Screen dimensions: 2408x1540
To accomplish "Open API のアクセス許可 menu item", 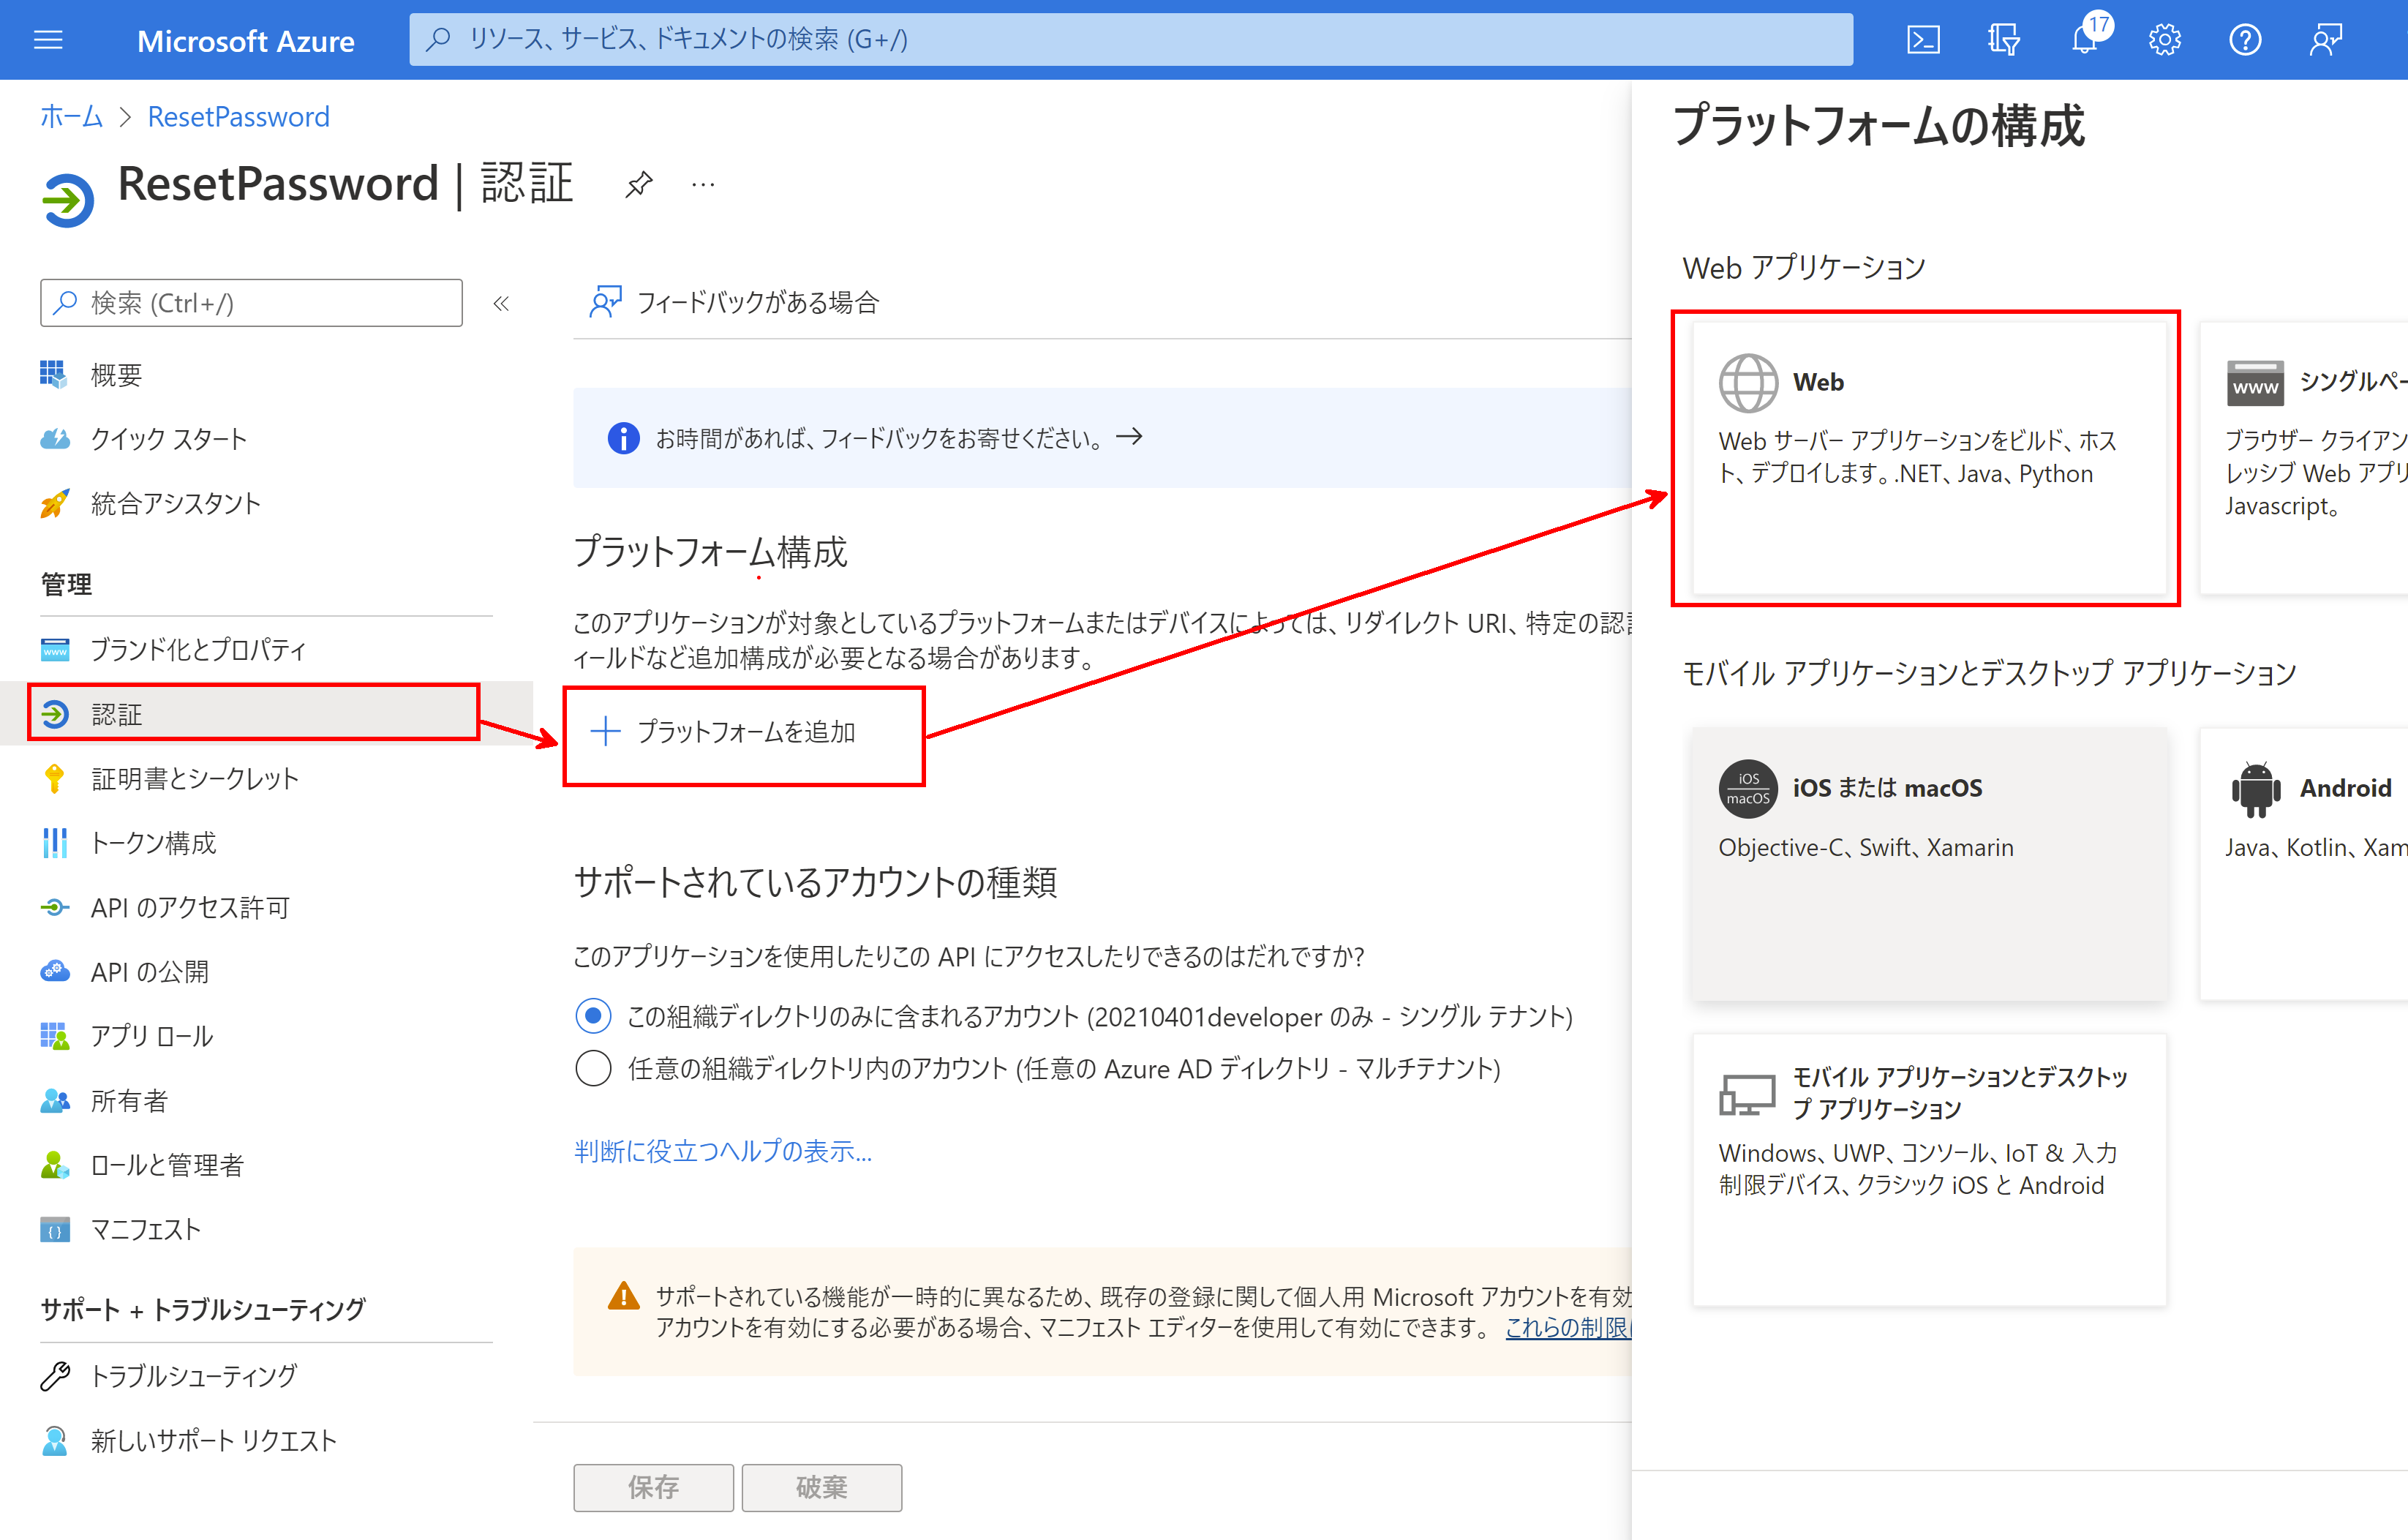I will coord(190,907).
